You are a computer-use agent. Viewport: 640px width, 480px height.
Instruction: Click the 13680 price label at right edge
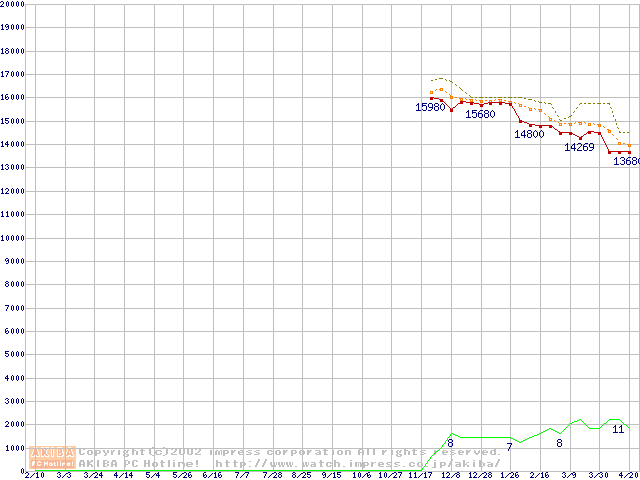pyautogui.click(x=626, y=161)
